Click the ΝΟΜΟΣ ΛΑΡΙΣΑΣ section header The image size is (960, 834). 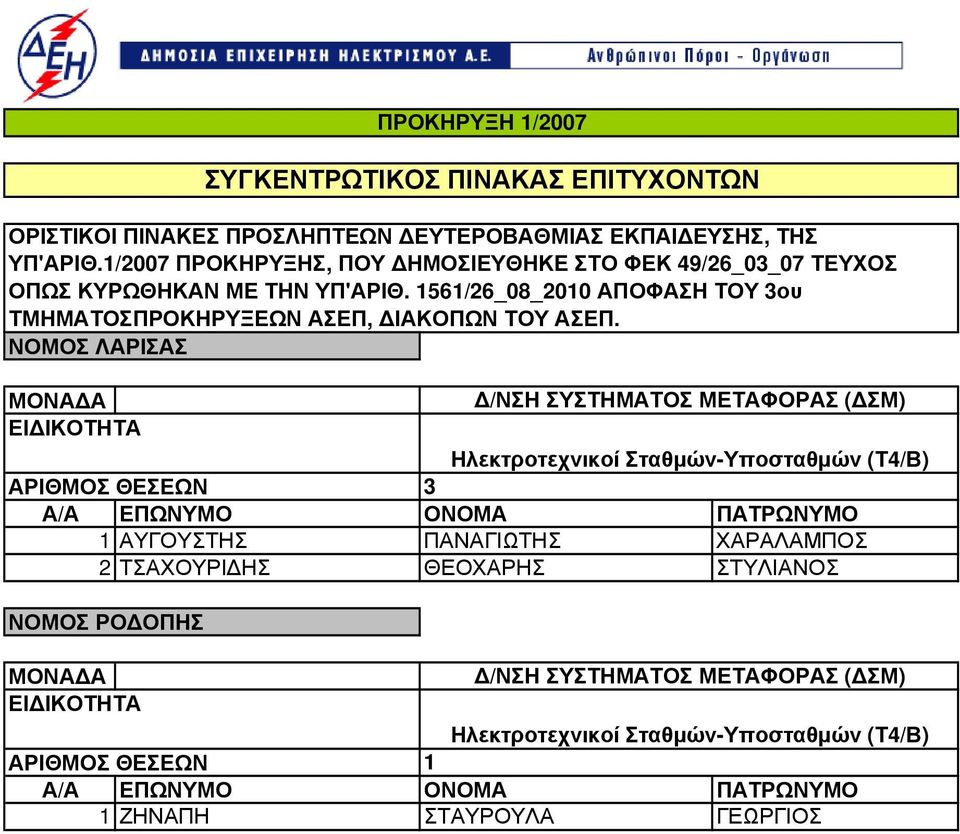click(x=212, y=347)
